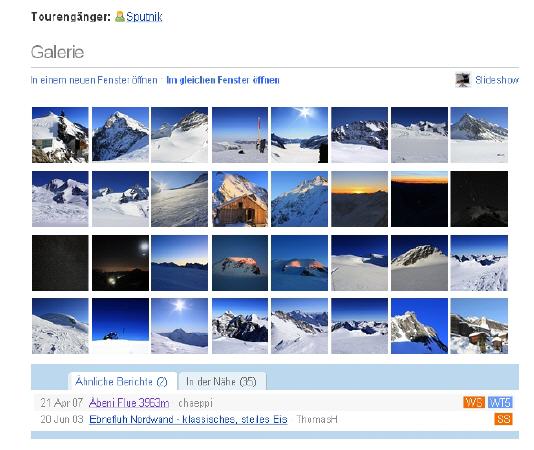The height and width of the screenshot is (450, 534).
Task: Open the Sputnik user profile link
Action: pos(144,17)
